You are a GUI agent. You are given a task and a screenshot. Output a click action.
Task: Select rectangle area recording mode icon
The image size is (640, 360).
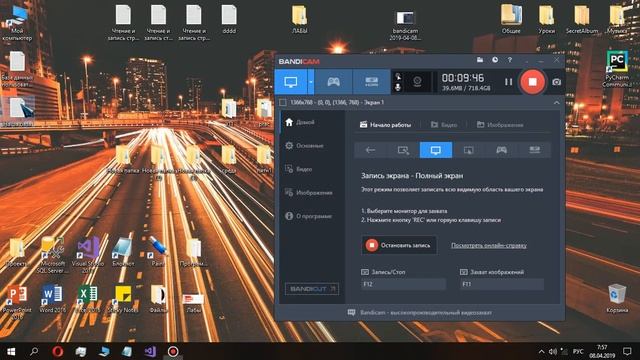pos(403,150)
